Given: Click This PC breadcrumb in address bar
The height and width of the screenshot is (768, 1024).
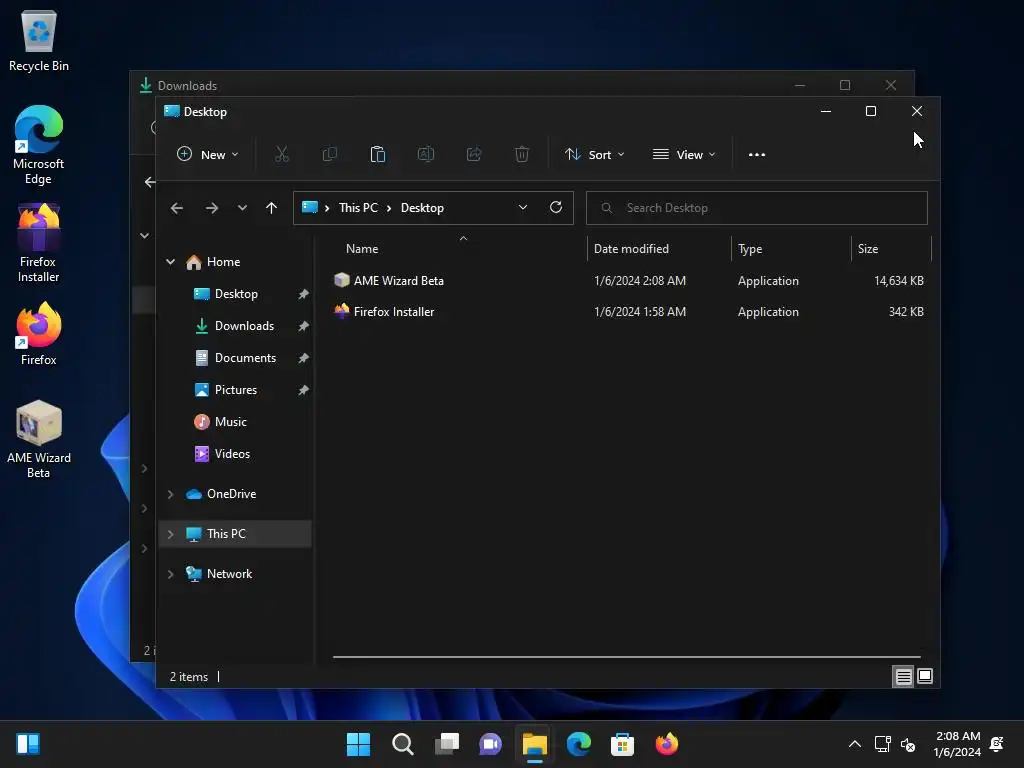Looking at the screenshot, I should tap(358, 208).
